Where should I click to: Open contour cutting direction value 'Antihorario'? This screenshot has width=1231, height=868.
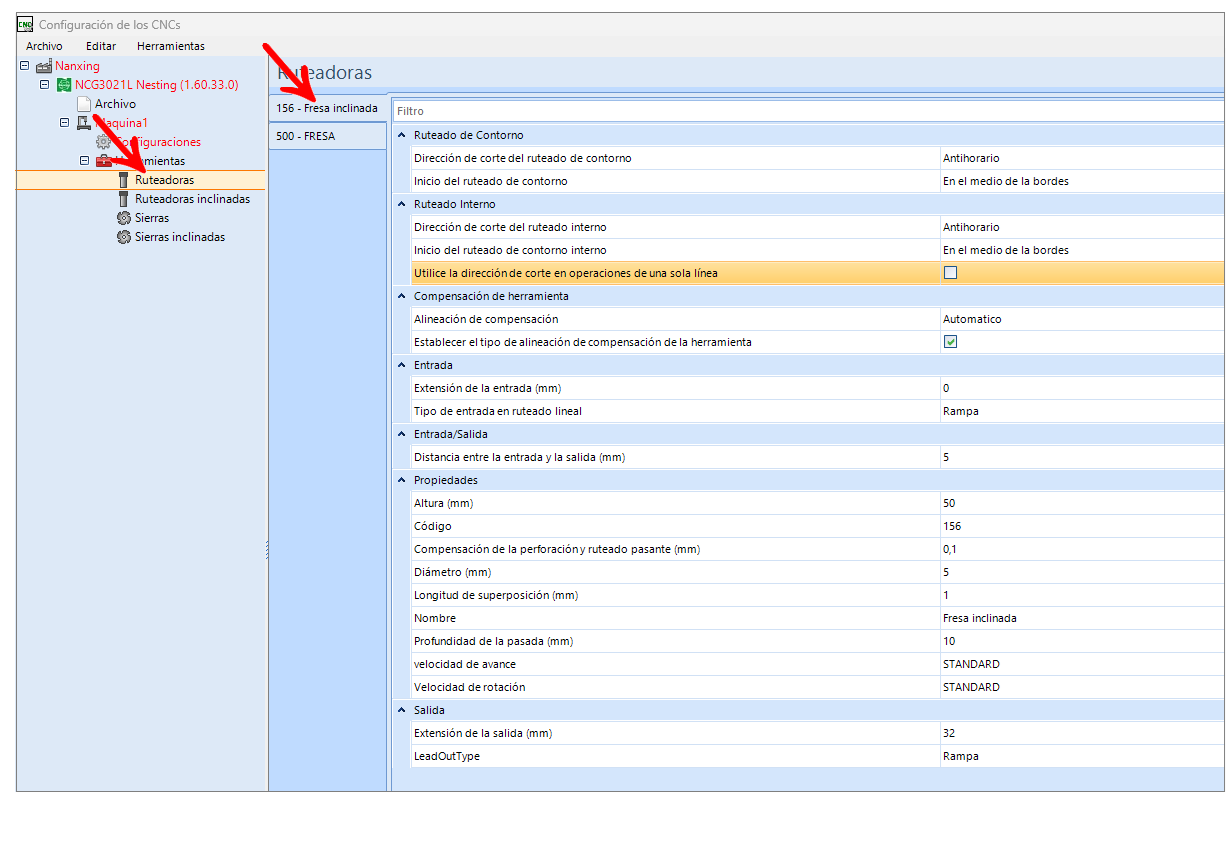[1082, 158]
